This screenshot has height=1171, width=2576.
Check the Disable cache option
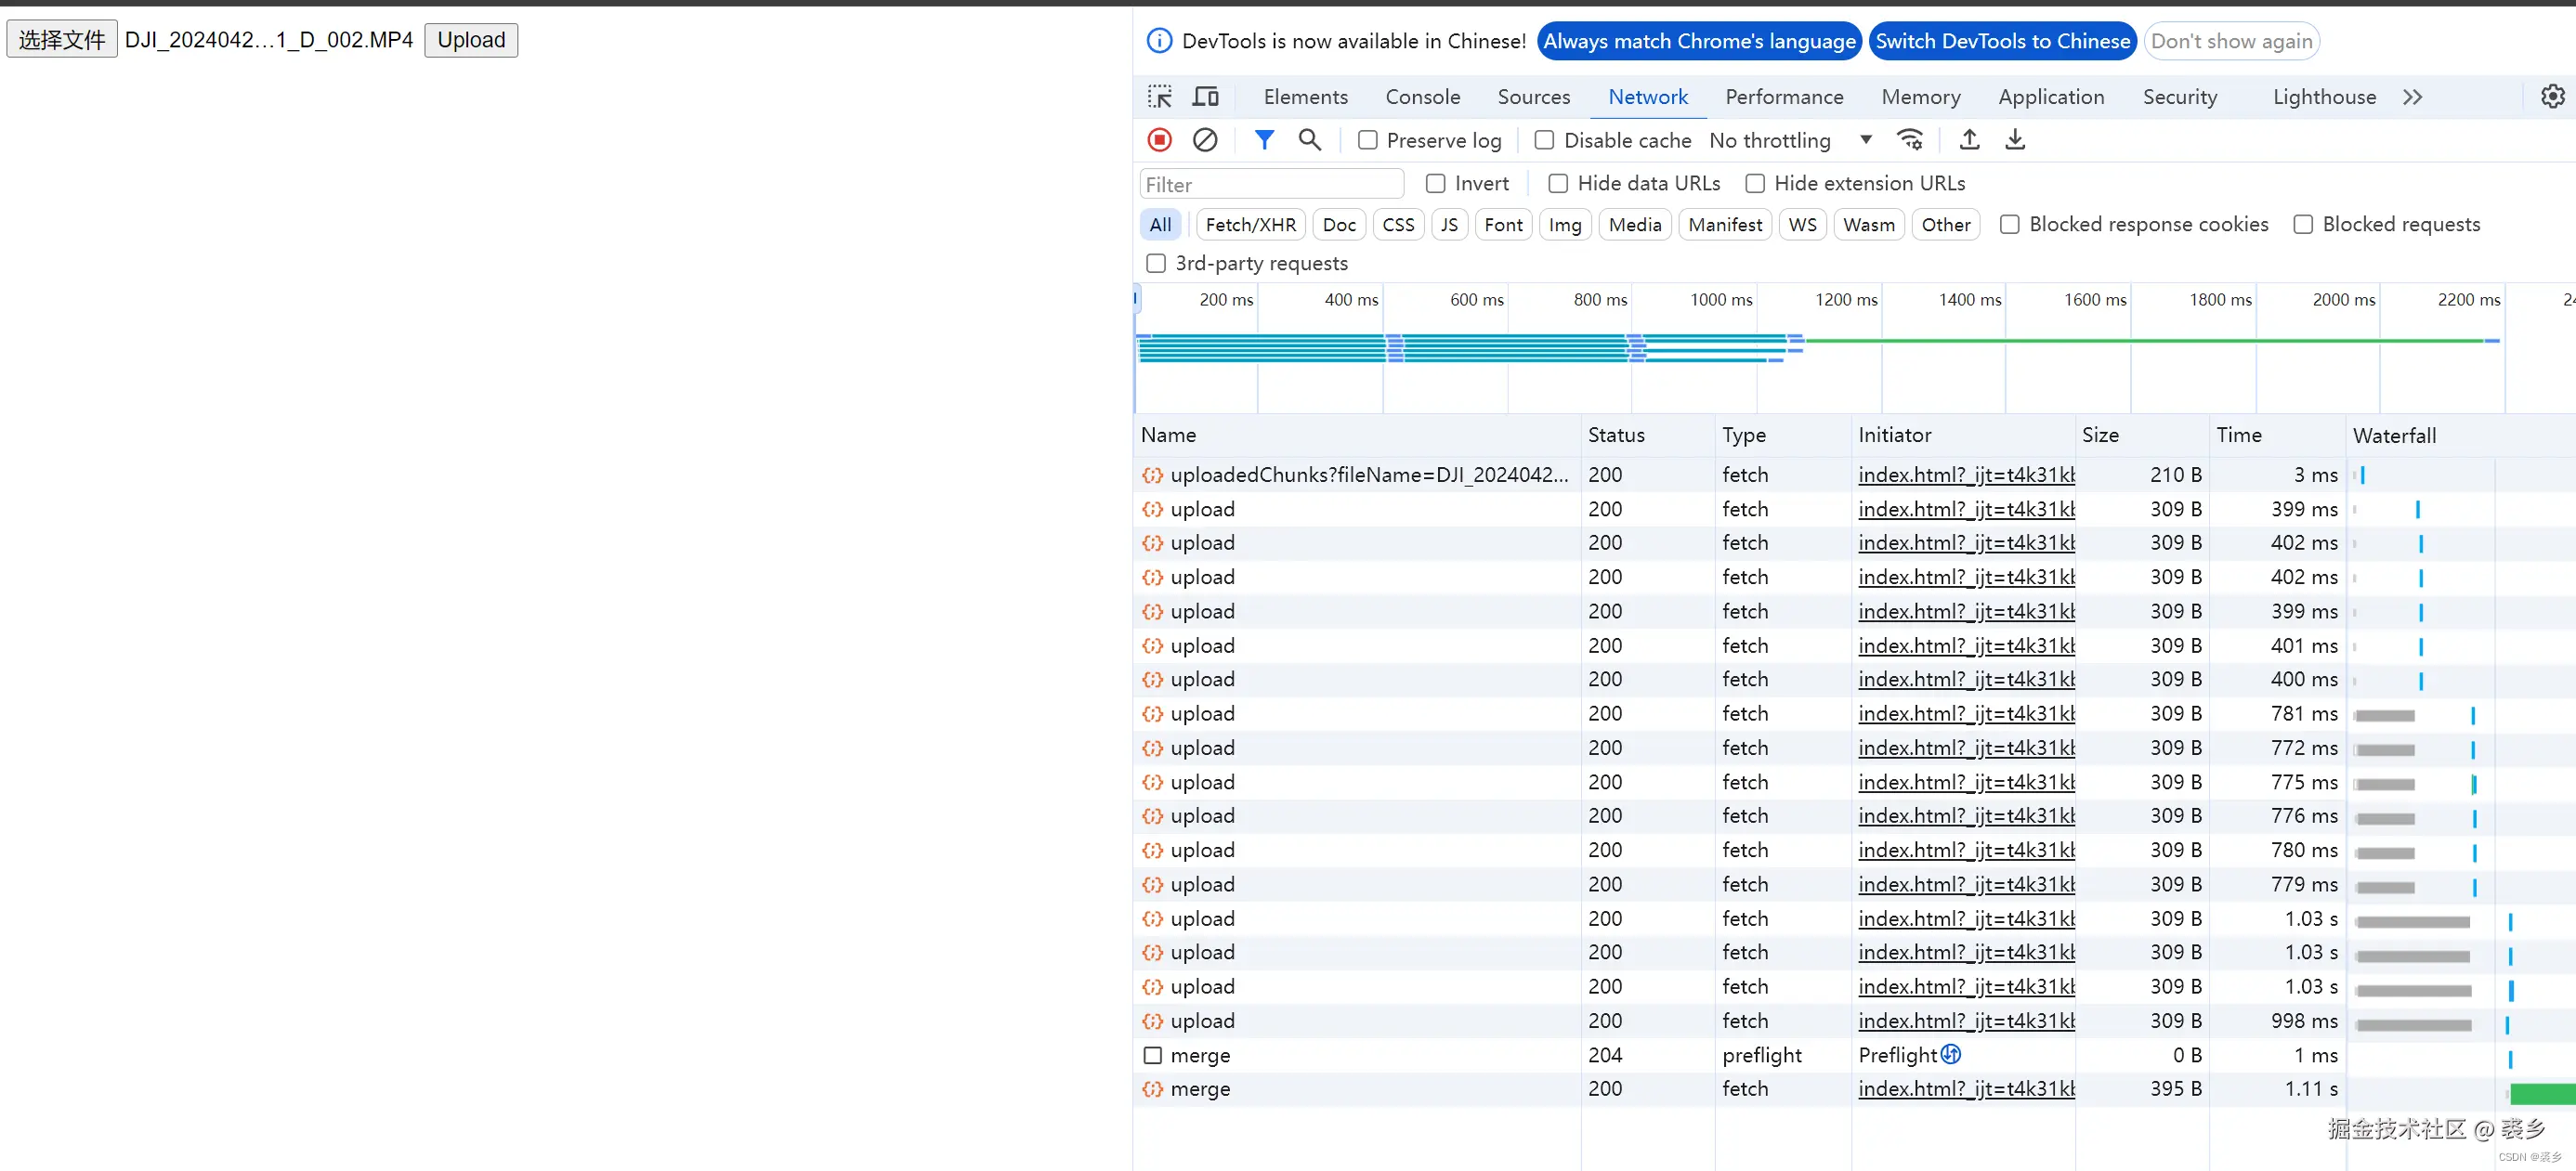[1544, 140]
